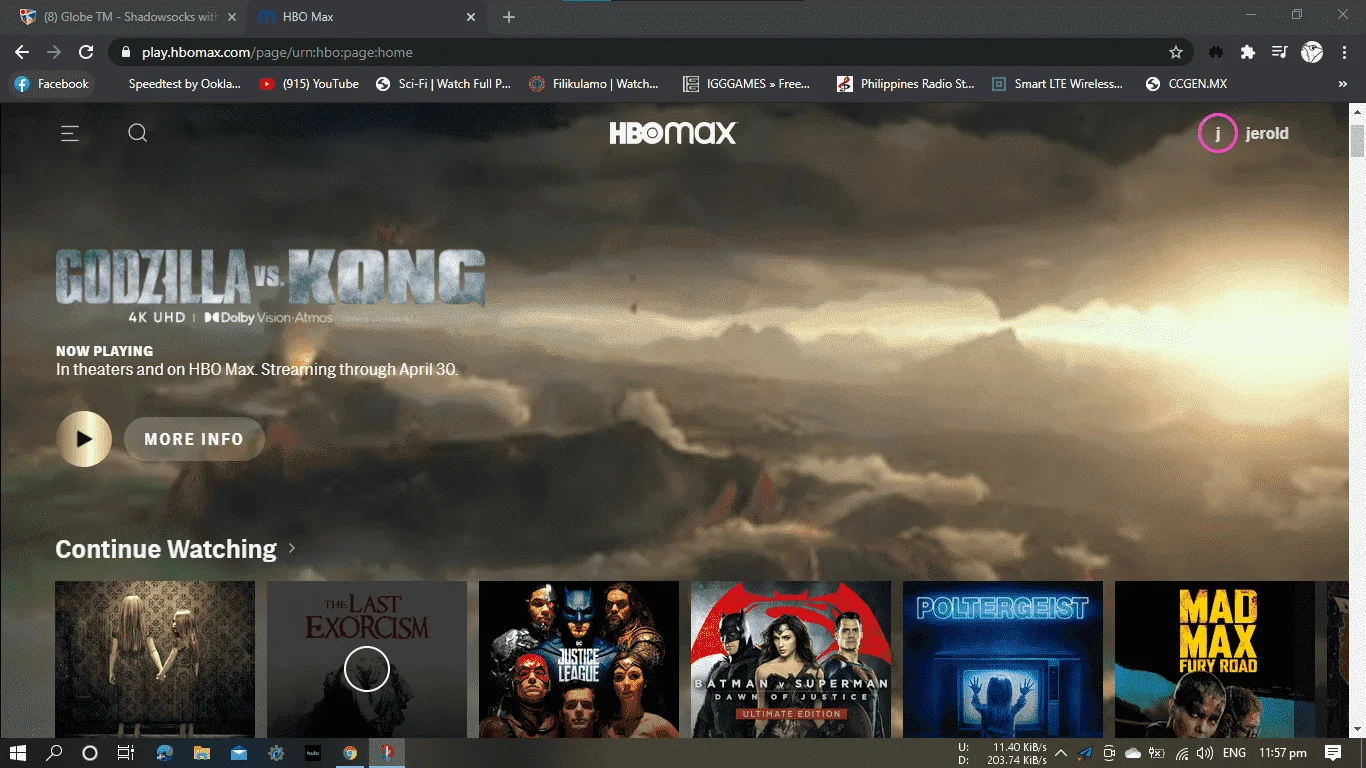The height and width of the screenshot is (768, 1366).
Task: Open the media control playlist icon
Action: click(1280, 52)
